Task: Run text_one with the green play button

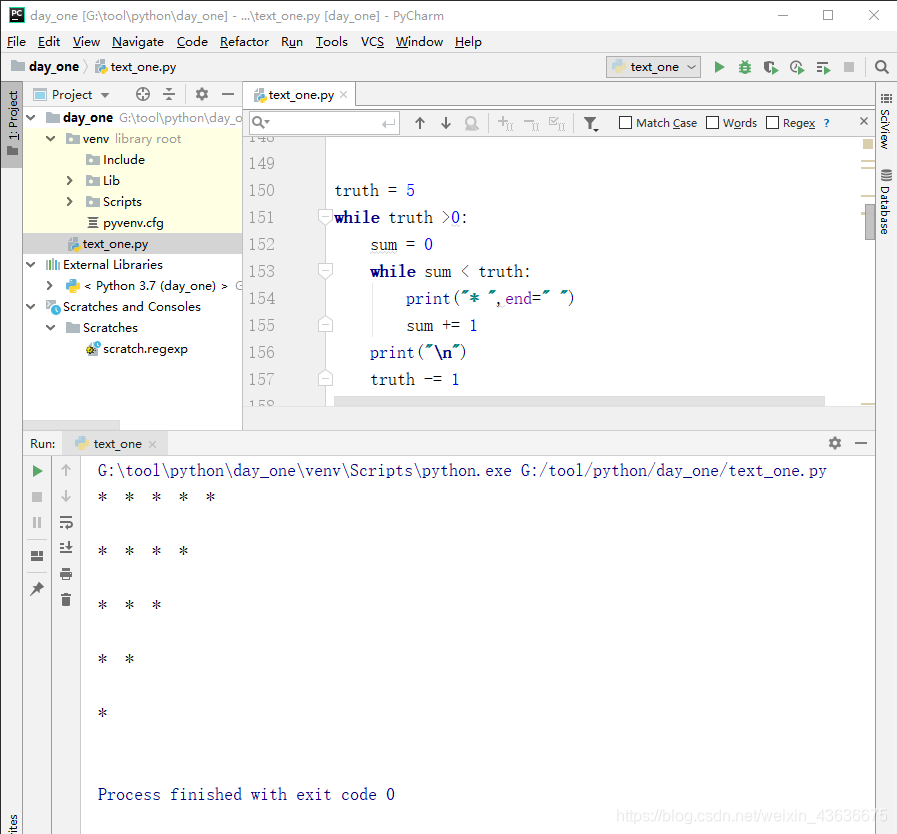Action: 719,67
